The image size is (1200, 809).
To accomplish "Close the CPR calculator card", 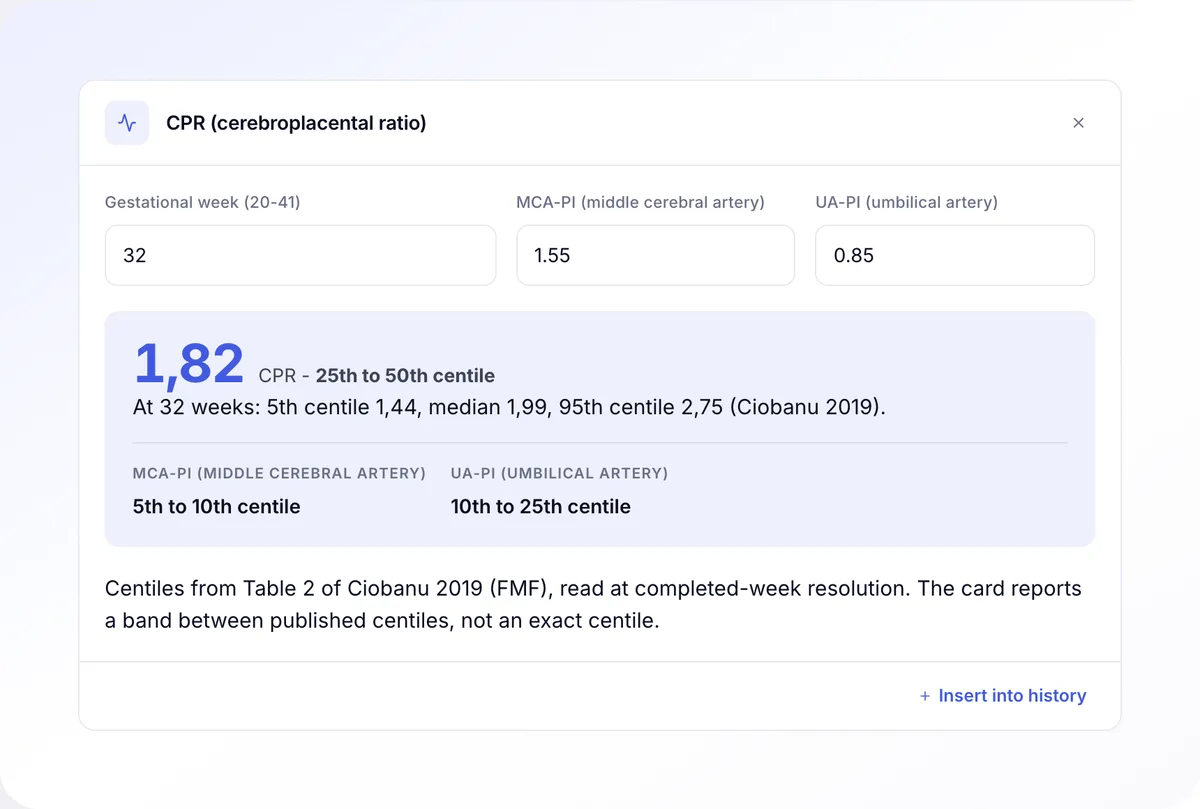I will coord(1078,123).
